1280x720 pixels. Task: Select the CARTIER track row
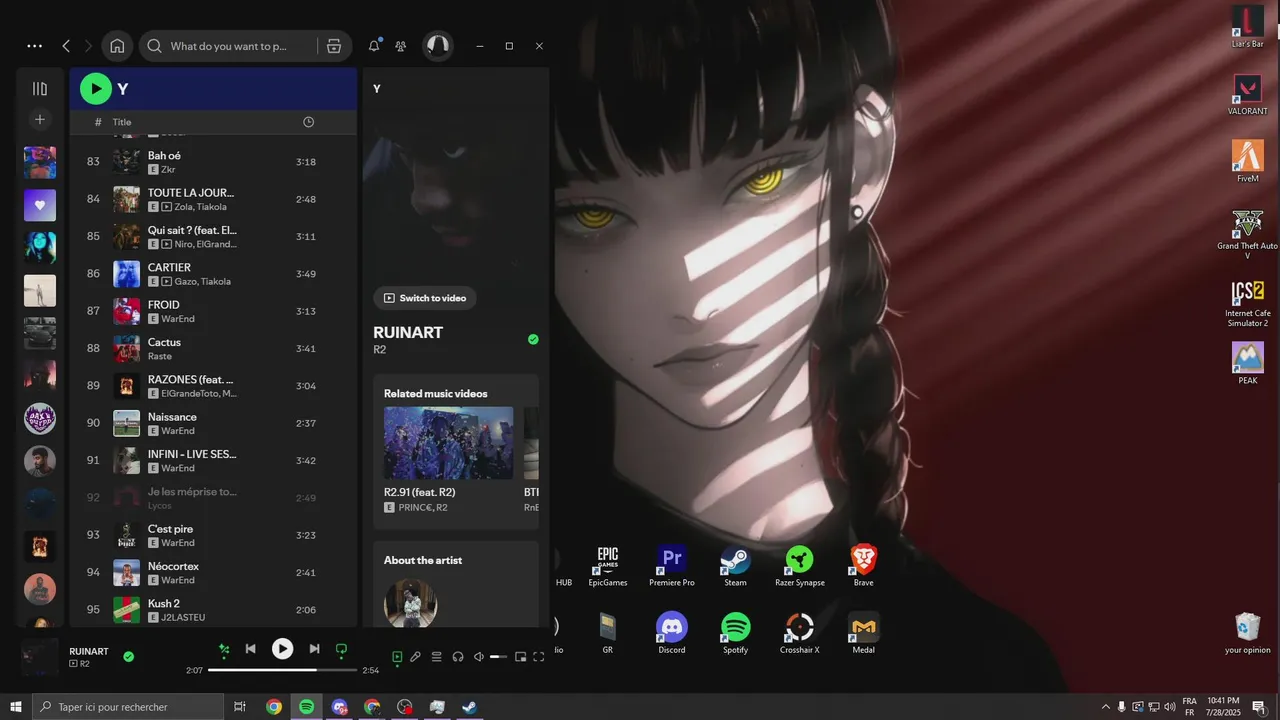coord(213,274)
